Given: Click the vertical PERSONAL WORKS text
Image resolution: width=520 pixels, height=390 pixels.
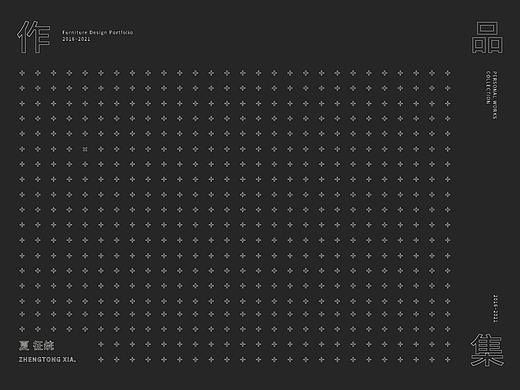Looking at the screenshot, I should (x=495, y=95).
